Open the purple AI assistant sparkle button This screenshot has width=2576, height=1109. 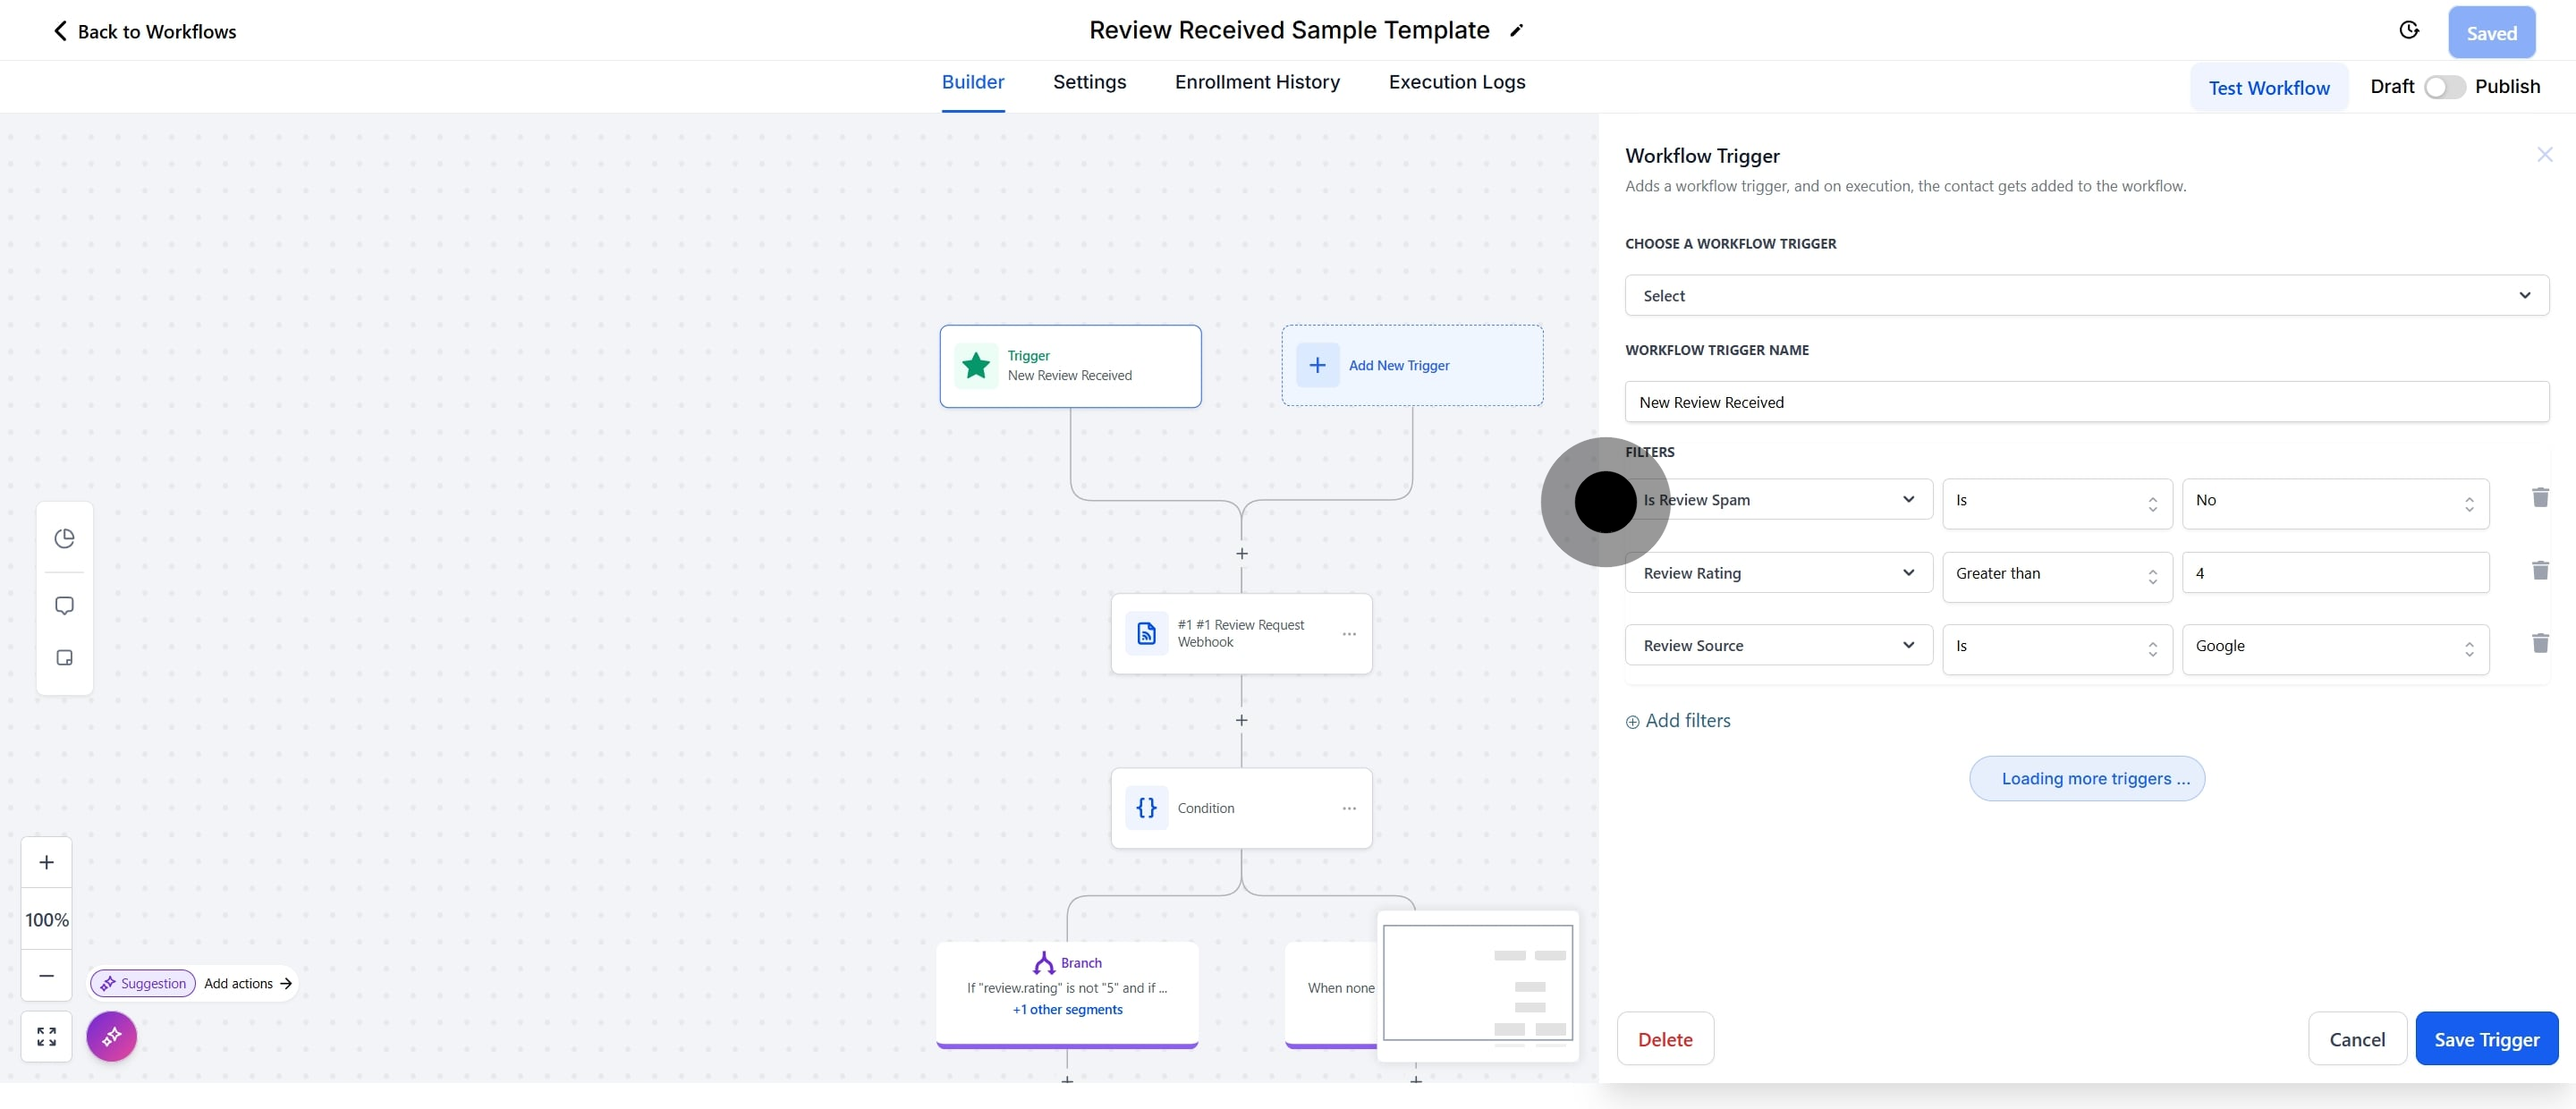click(x=111, y=1036)
